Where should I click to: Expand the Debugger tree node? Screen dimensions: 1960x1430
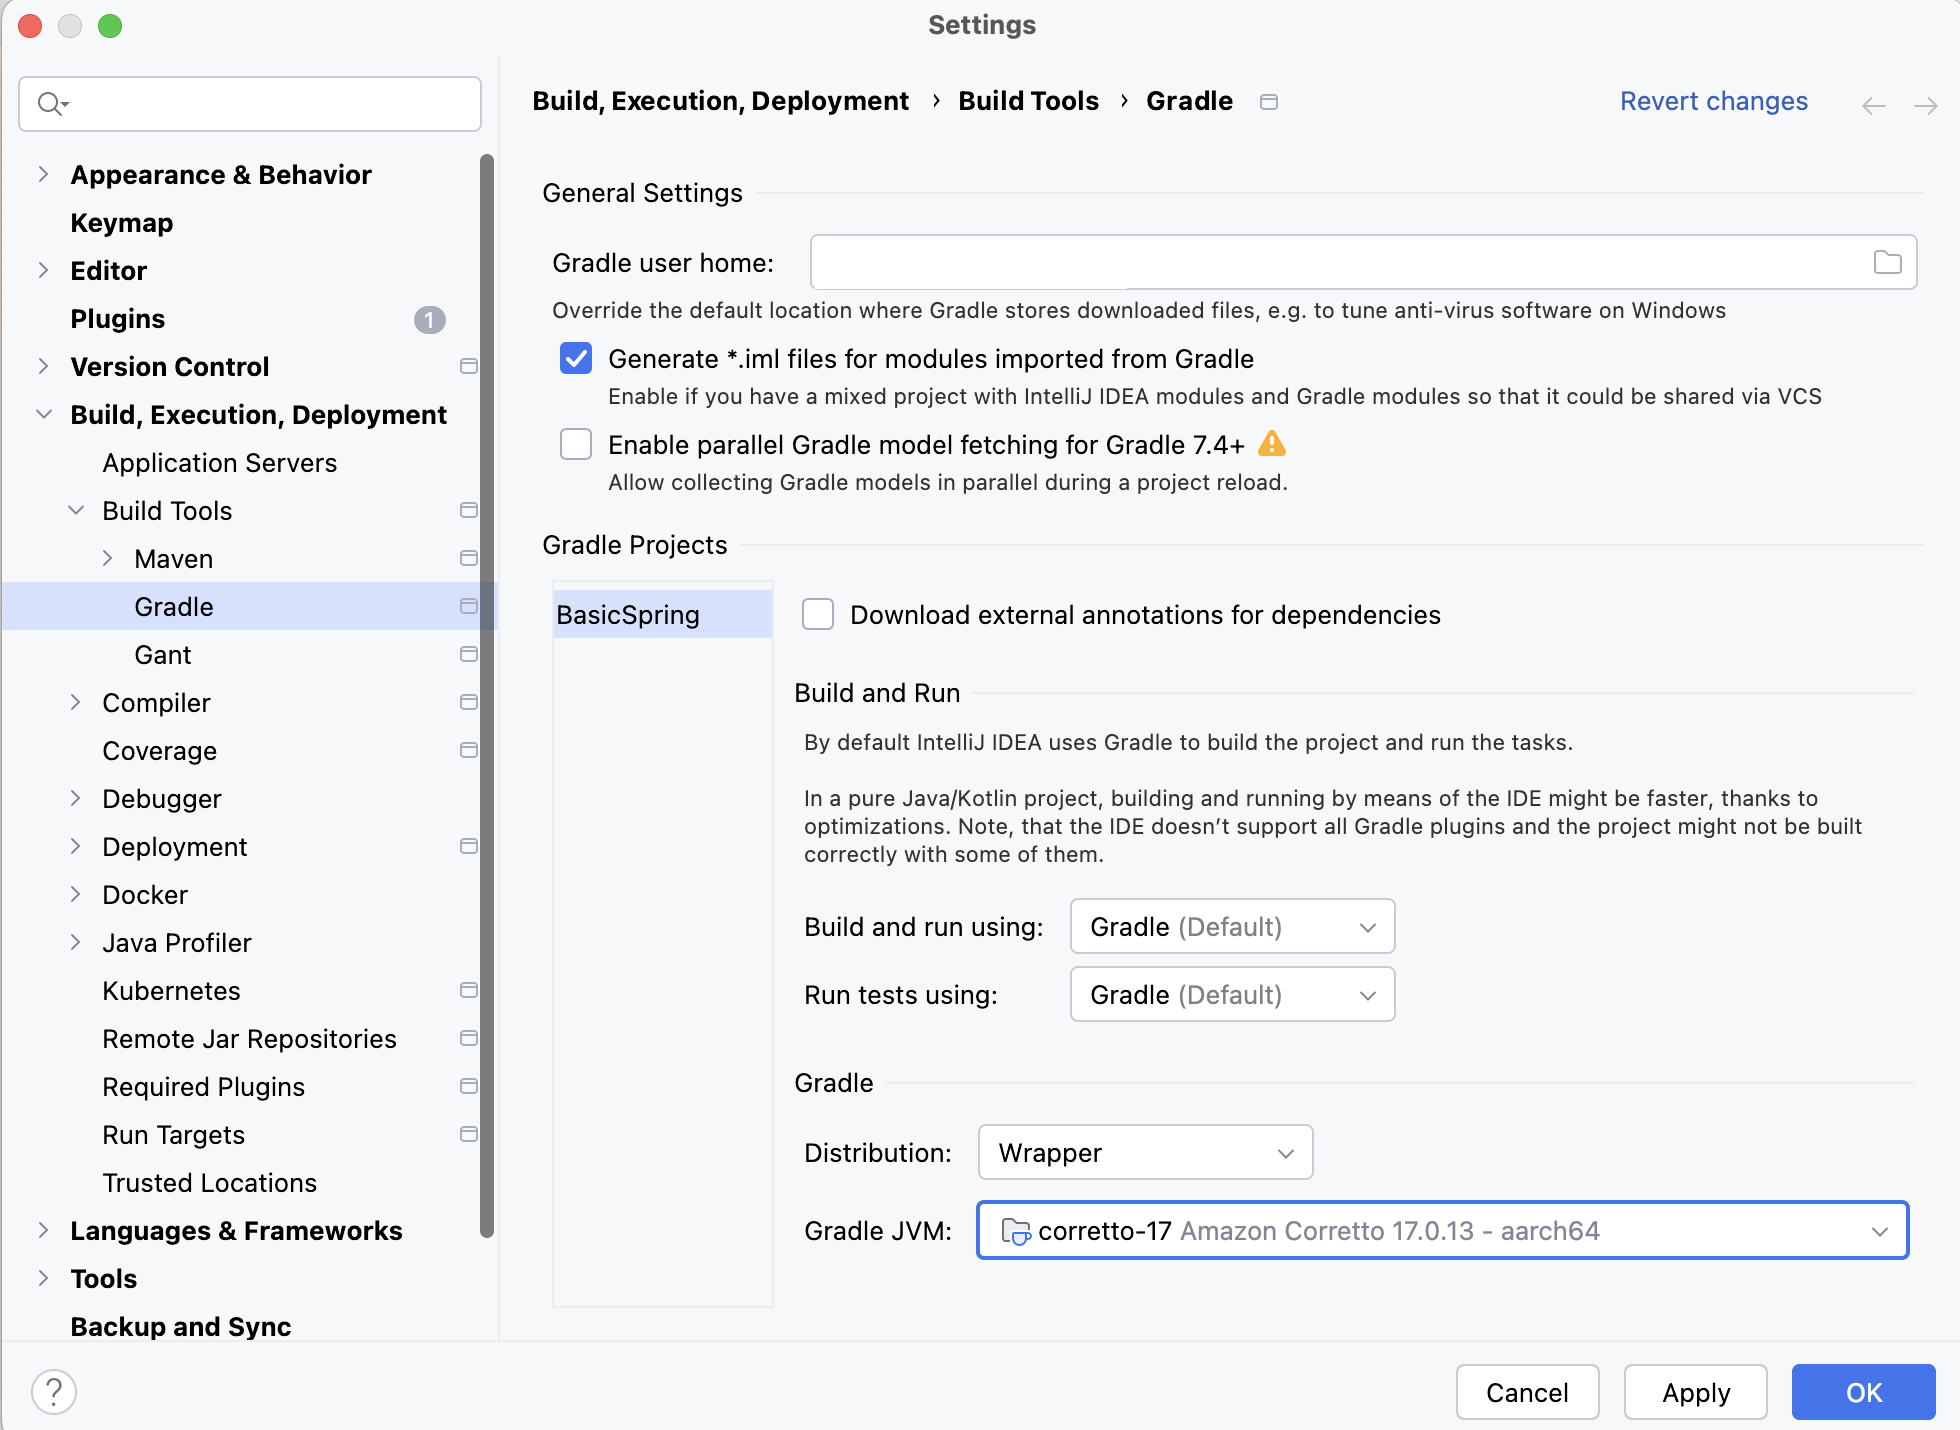click(x=75, y=798)
